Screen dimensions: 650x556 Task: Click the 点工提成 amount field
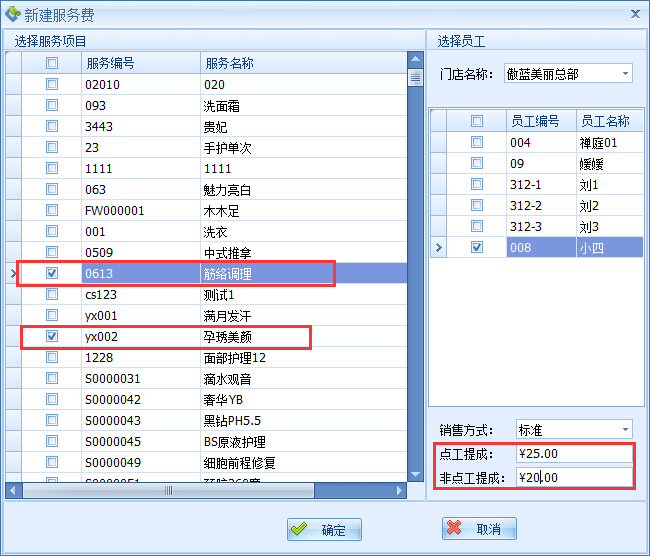click(573, 454)
